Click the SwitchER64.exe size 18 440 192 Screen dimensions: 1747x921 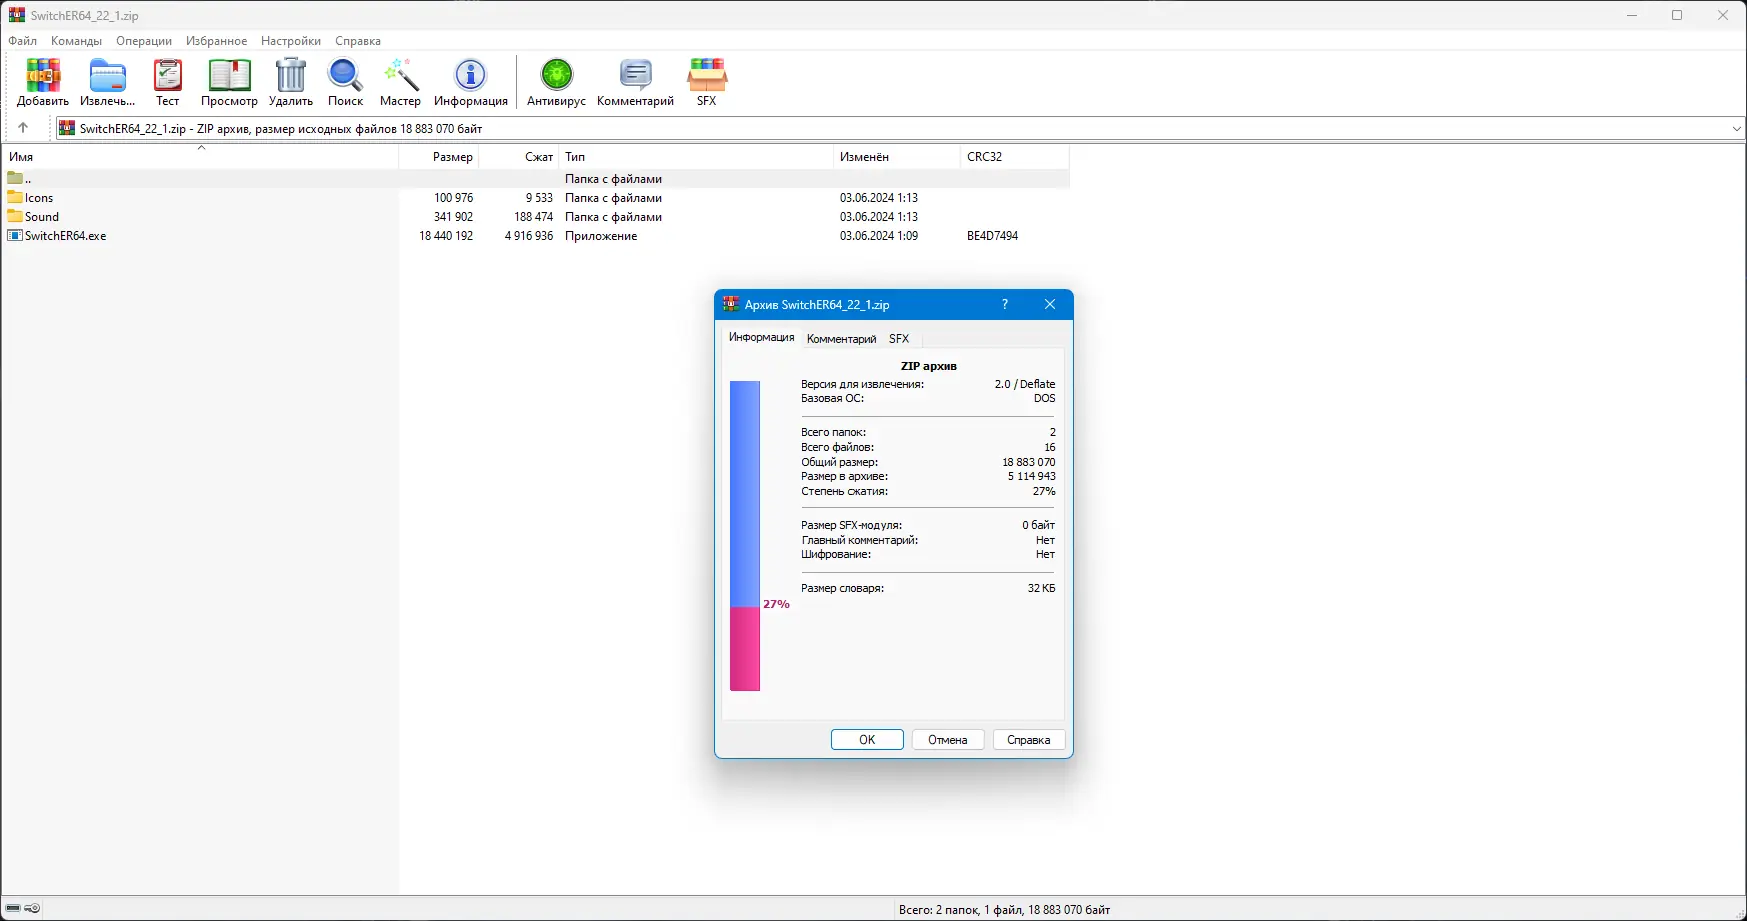tap(446, 236)
